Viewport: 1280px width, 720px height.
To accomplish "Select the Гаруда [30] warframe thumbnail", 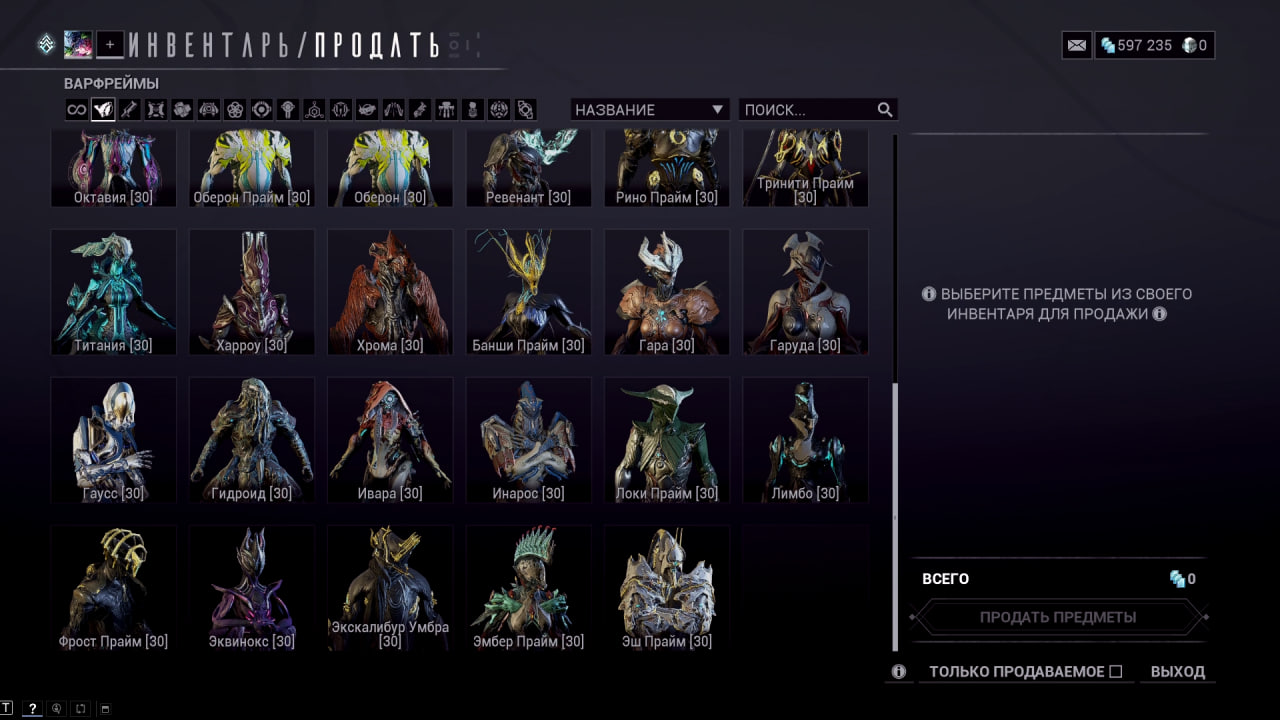I will tap(806, 292).
